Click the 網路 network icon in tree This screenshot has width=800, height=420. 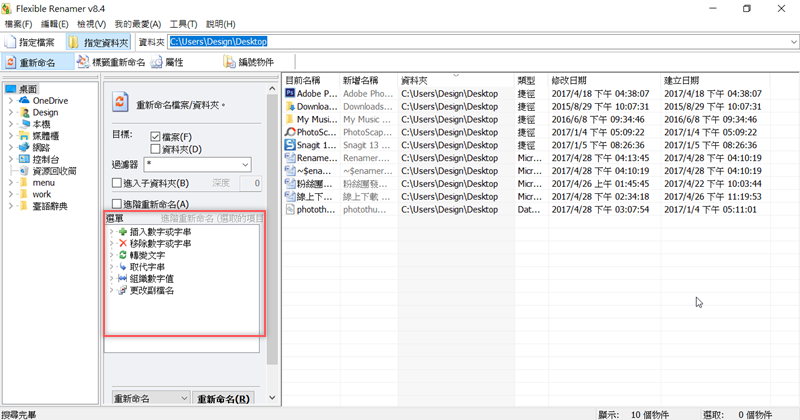click(24, 147)
